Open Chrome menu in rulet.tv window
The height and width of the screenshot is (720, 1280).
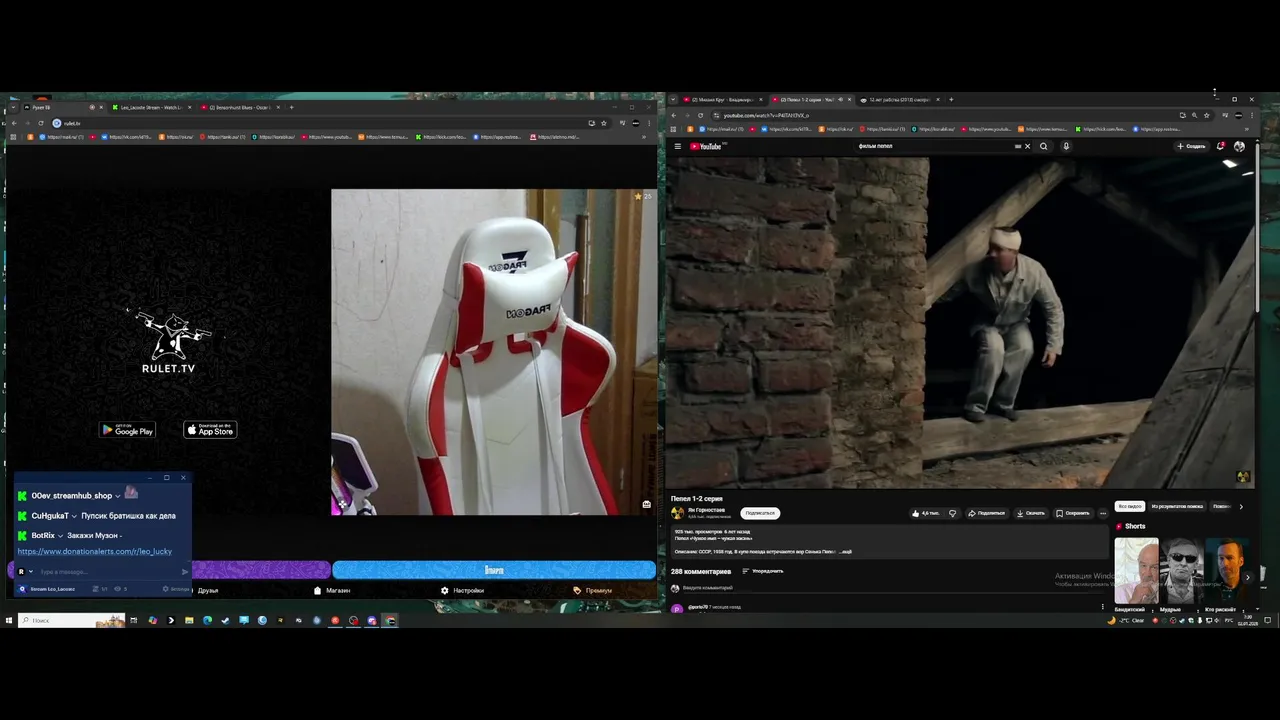click(648, 123)
